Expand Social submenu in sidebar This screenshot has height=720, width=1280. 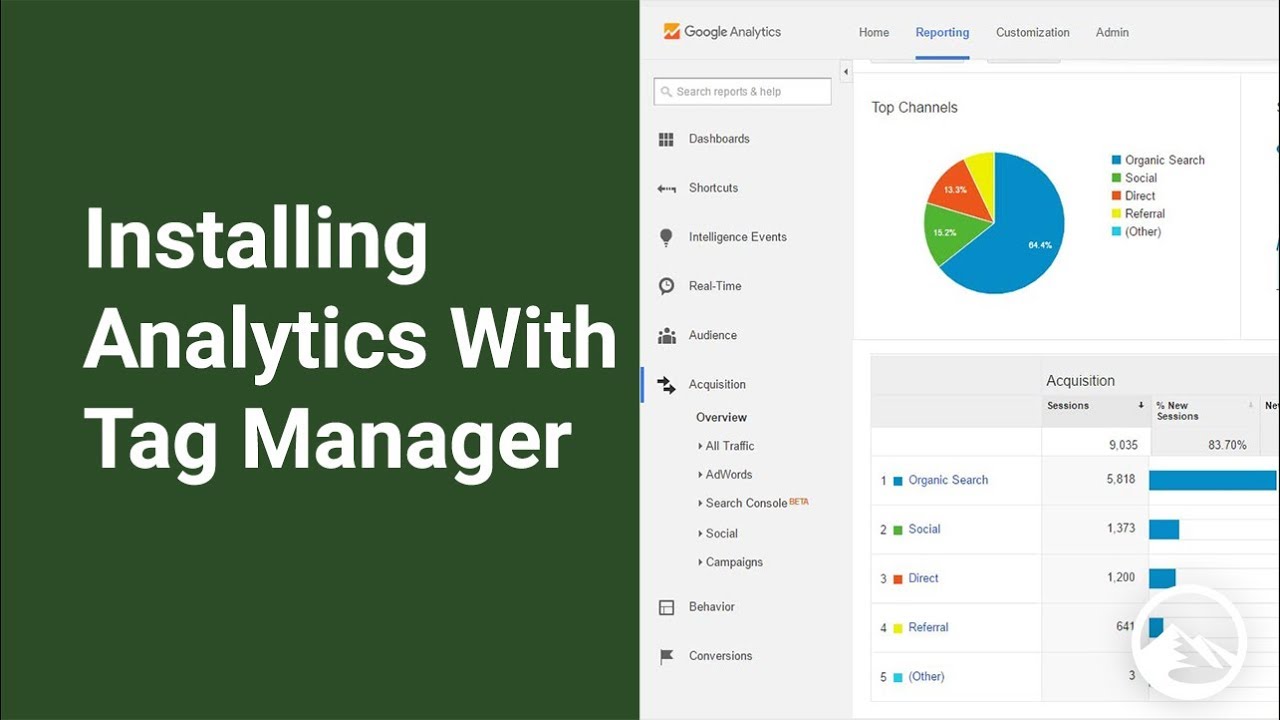pyautogui.click(x=718, y=533)
